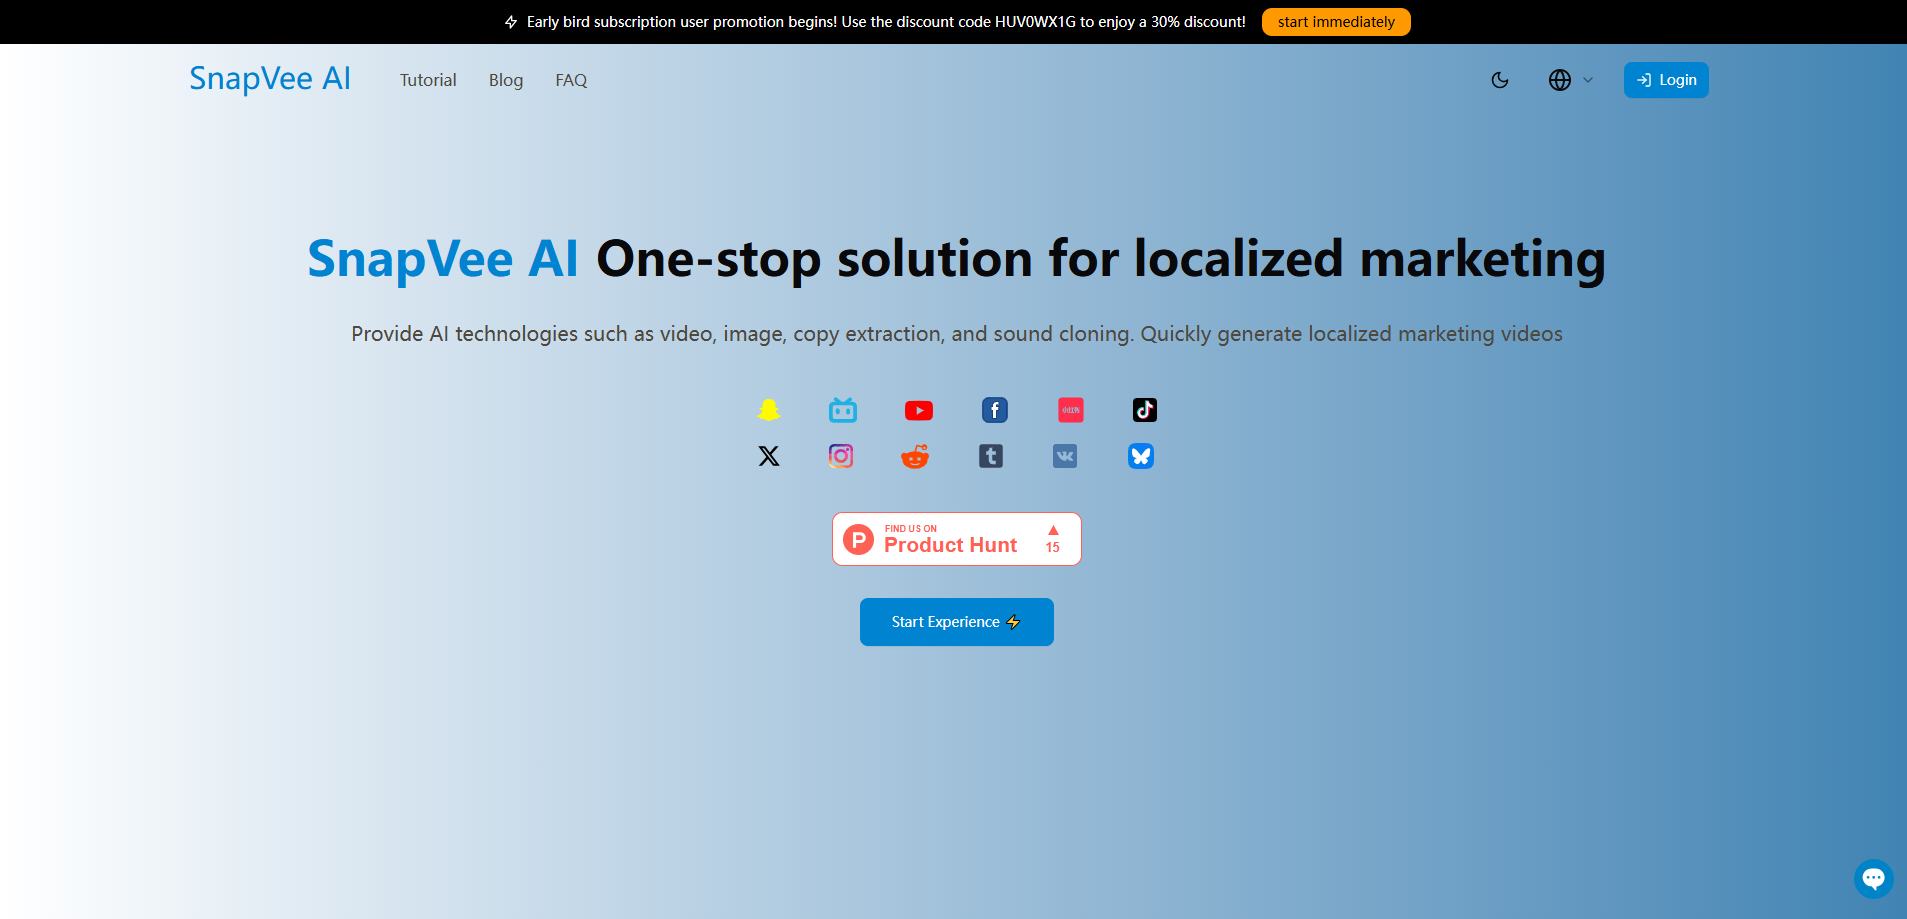Toggle dark mode with the moon icon
The height and width of the screenshot is (919, 1907).
(1499, 80)
